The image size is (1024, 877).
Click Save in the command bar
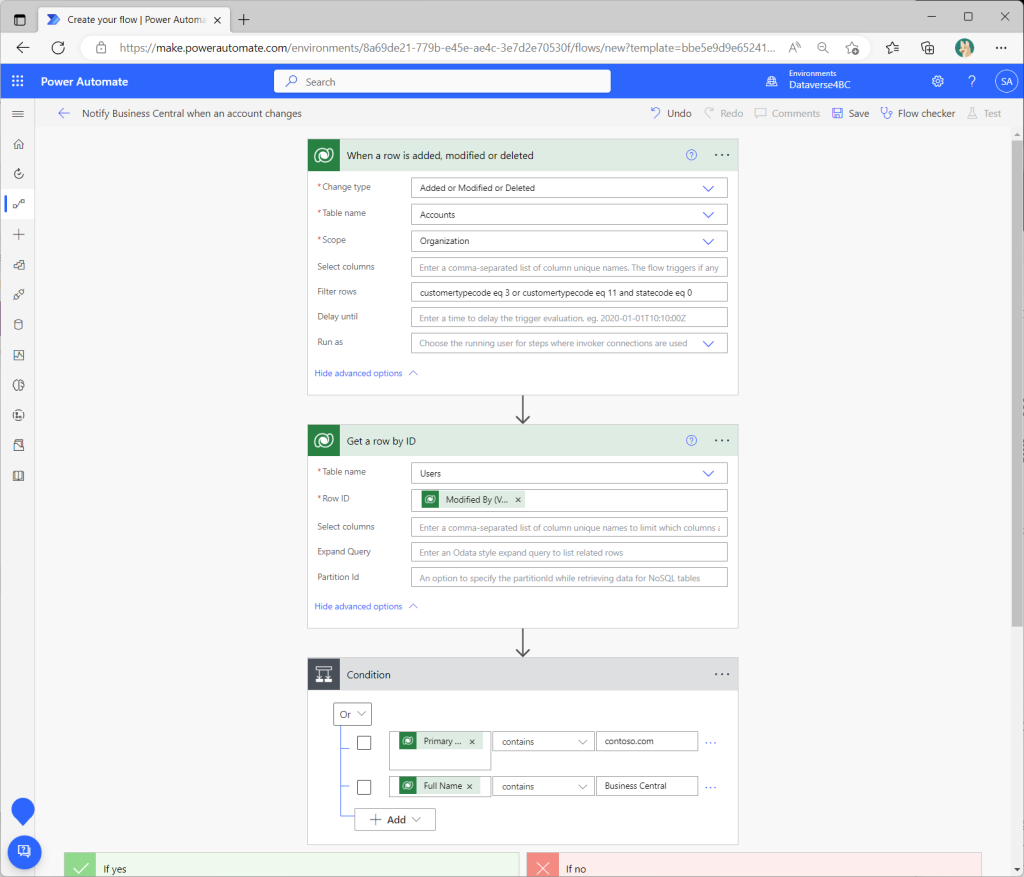pyautogui.click(x=850, y=113)
